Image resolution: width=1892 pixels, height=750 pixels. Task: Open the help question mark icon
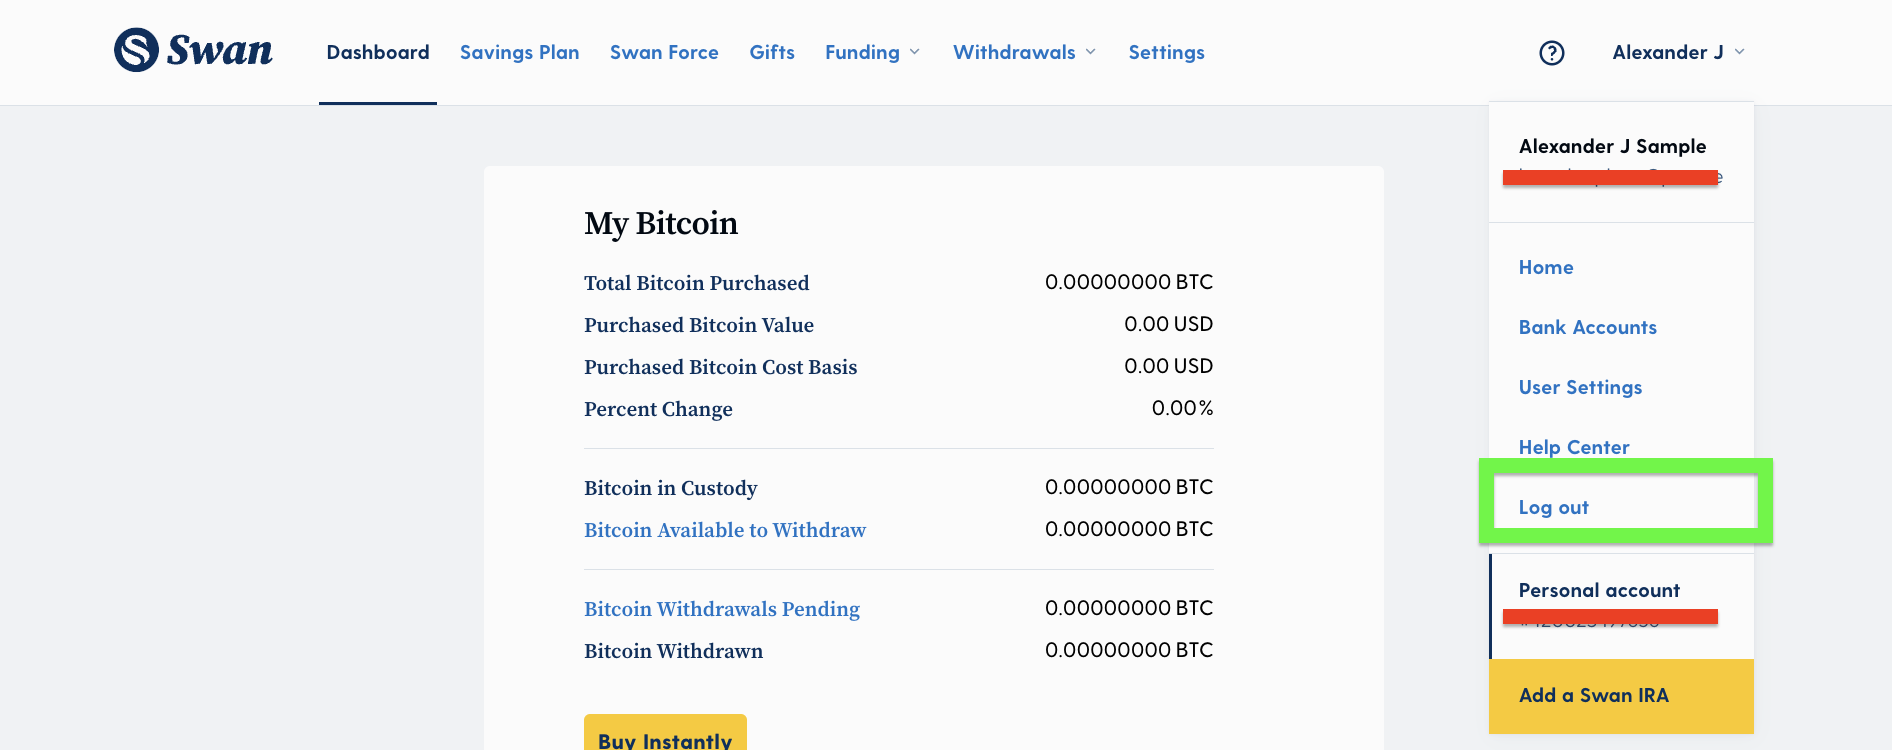click(x=1551, y=53)
